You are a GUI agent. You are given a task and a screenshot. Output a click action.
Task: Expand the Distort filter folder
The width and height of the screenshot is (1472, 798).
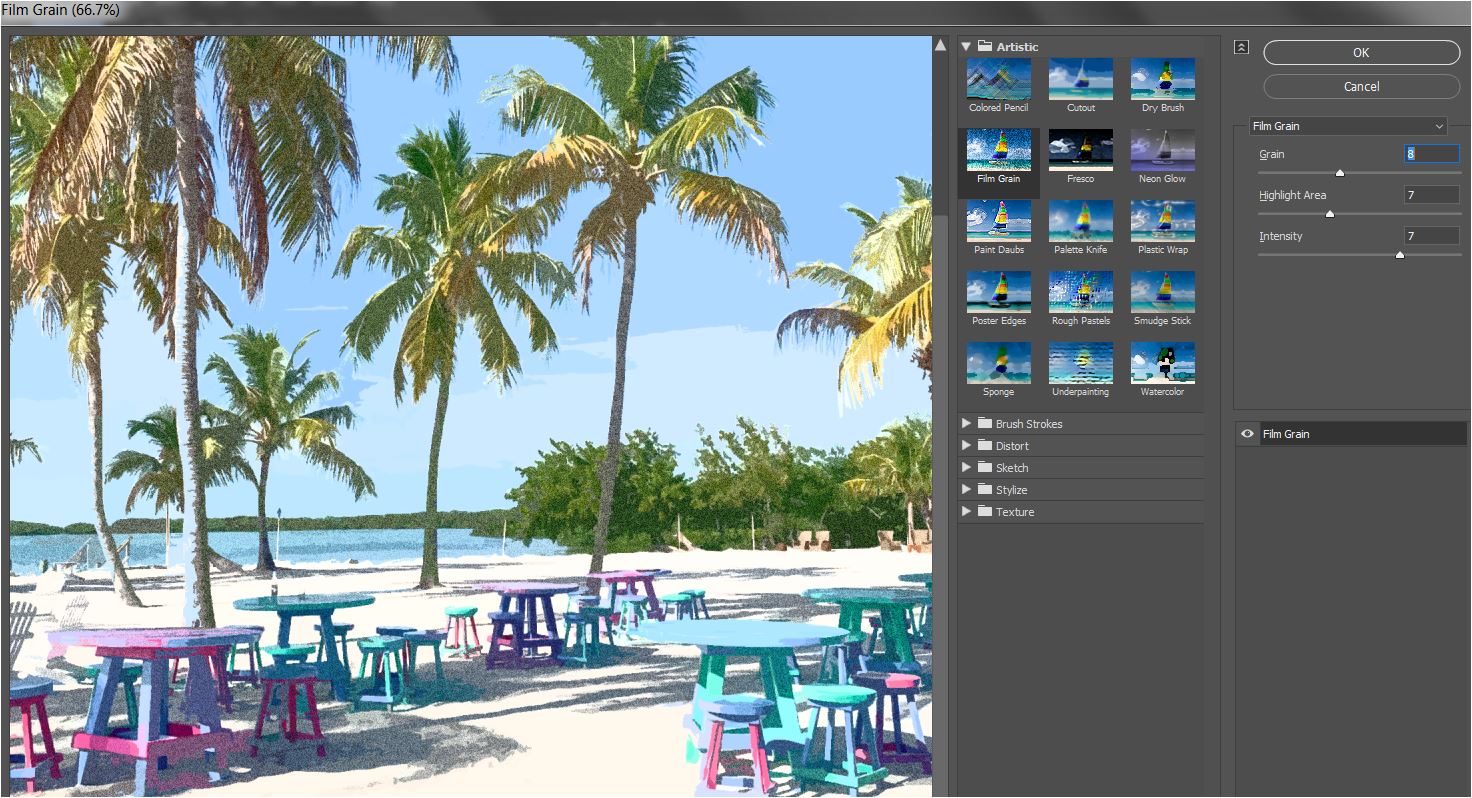(966, 446)
